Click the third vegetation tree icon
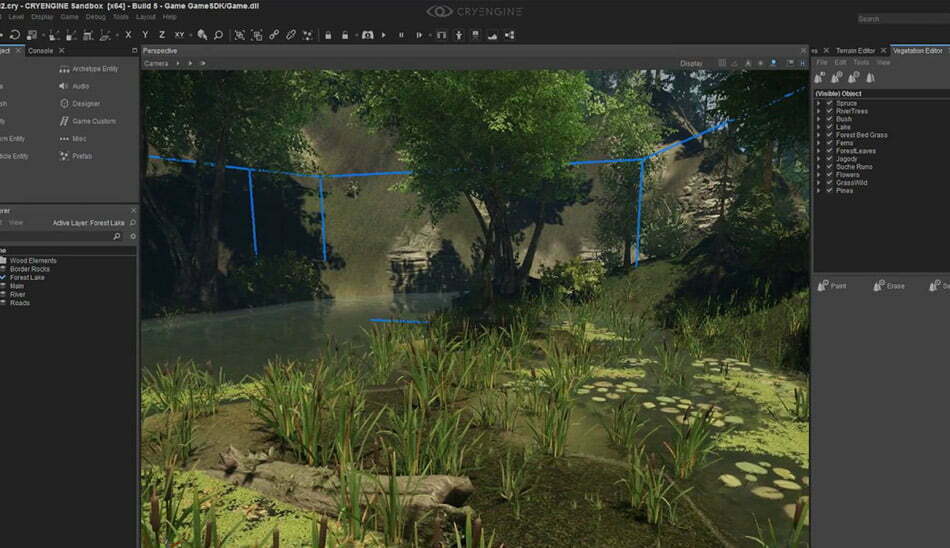The height and width of the screenshot is (548, 950). click(854, 78)
